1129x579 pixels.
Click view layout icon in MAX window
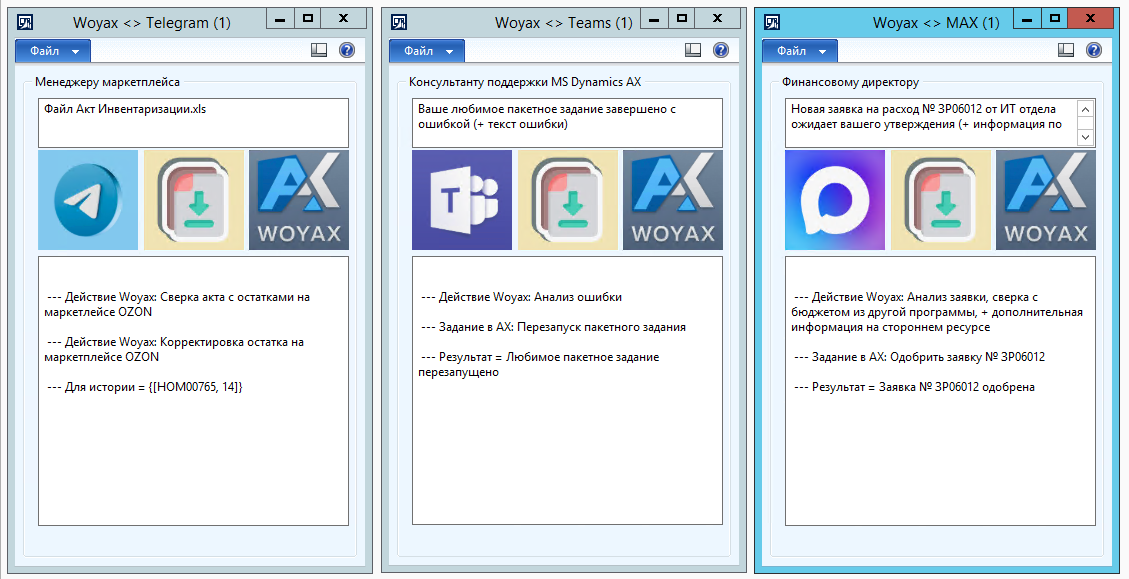[1066, 50]
